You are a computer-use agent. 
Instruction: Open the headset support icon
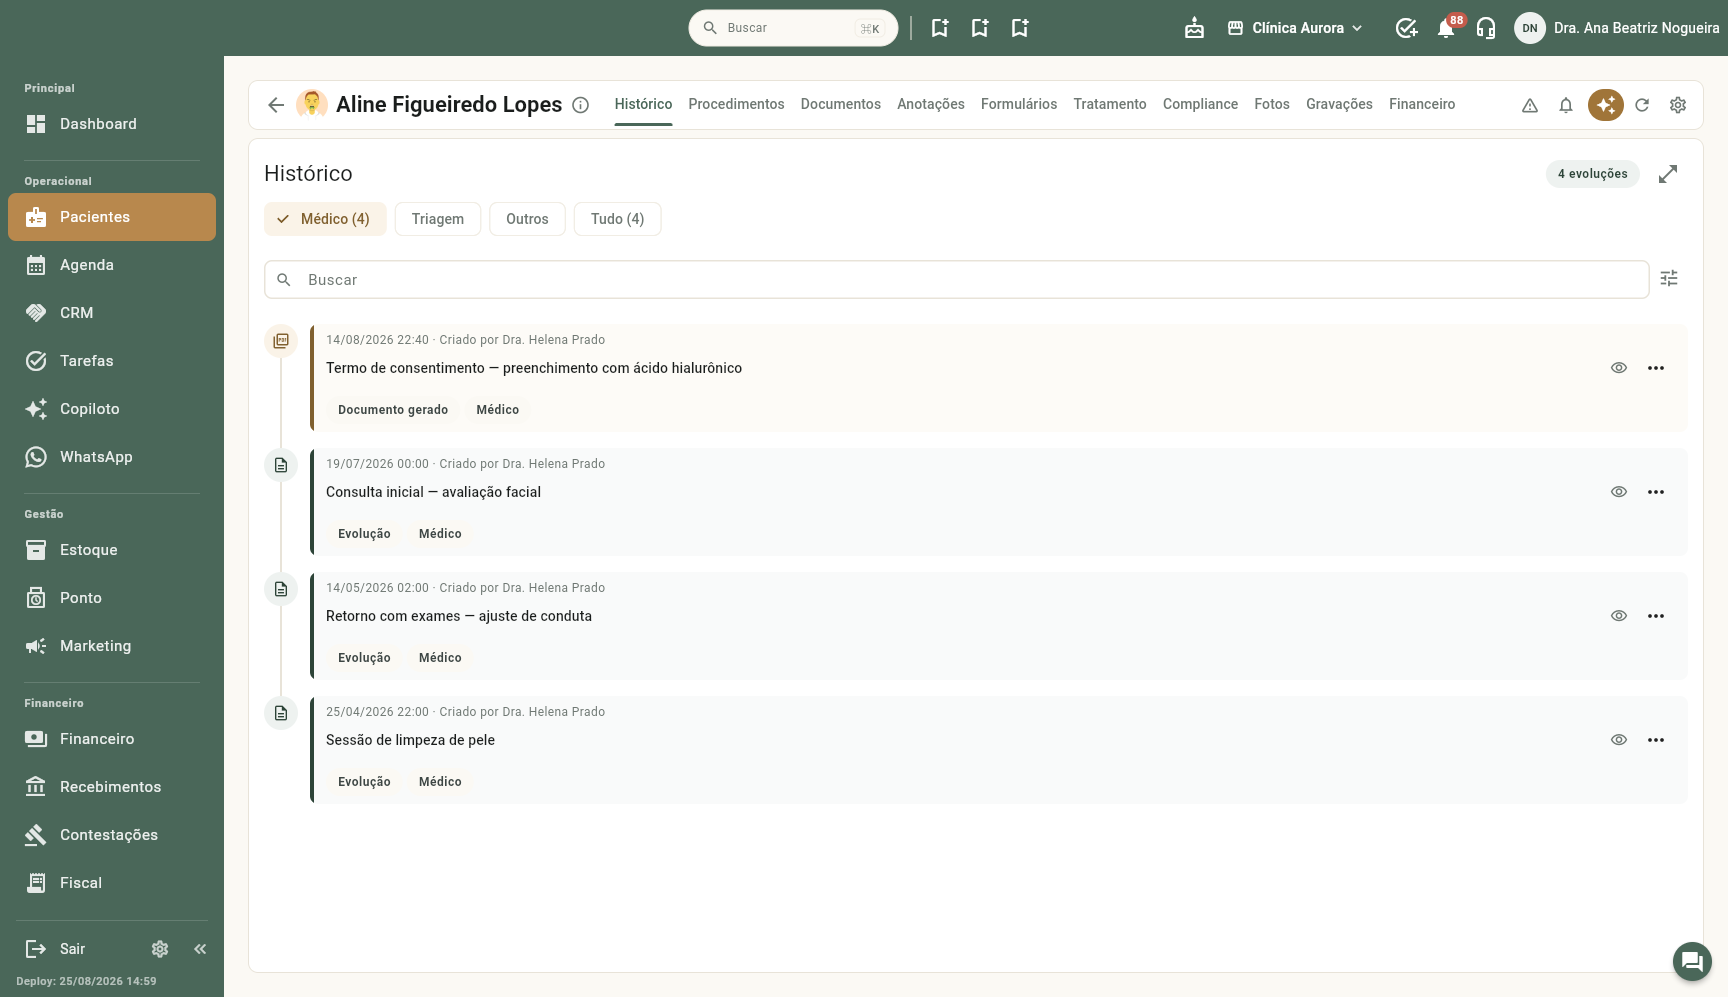(x=1486, y=28)
